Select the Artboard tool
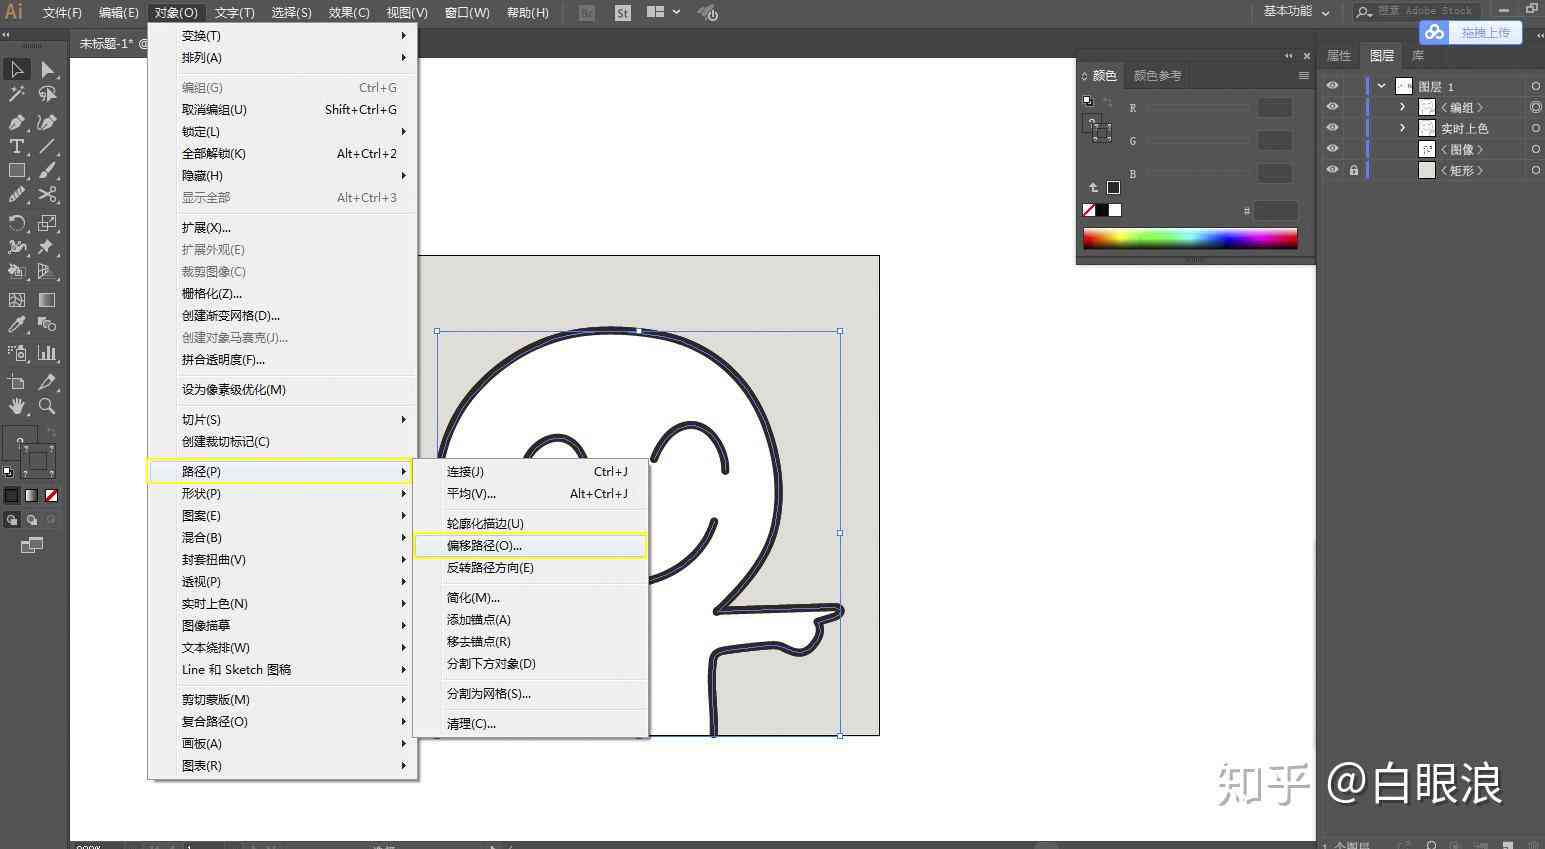This screenshot has width=1545, height=849. click(17, 382)
